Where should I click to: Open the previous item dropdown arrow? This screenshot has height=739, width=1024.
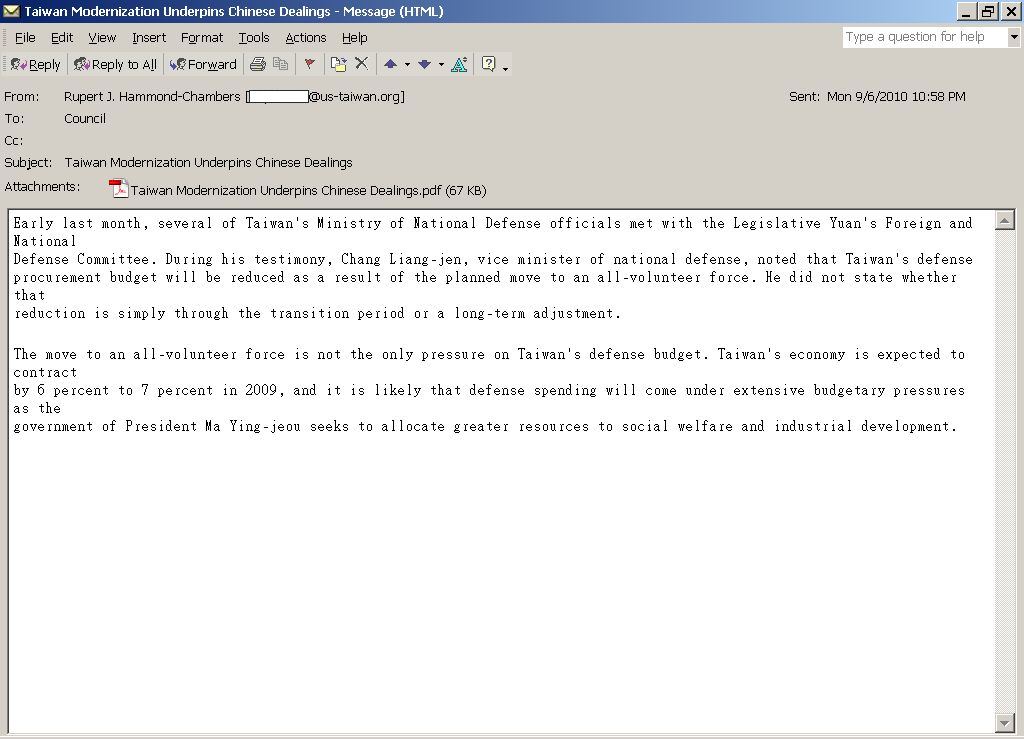tap(408, 65)
